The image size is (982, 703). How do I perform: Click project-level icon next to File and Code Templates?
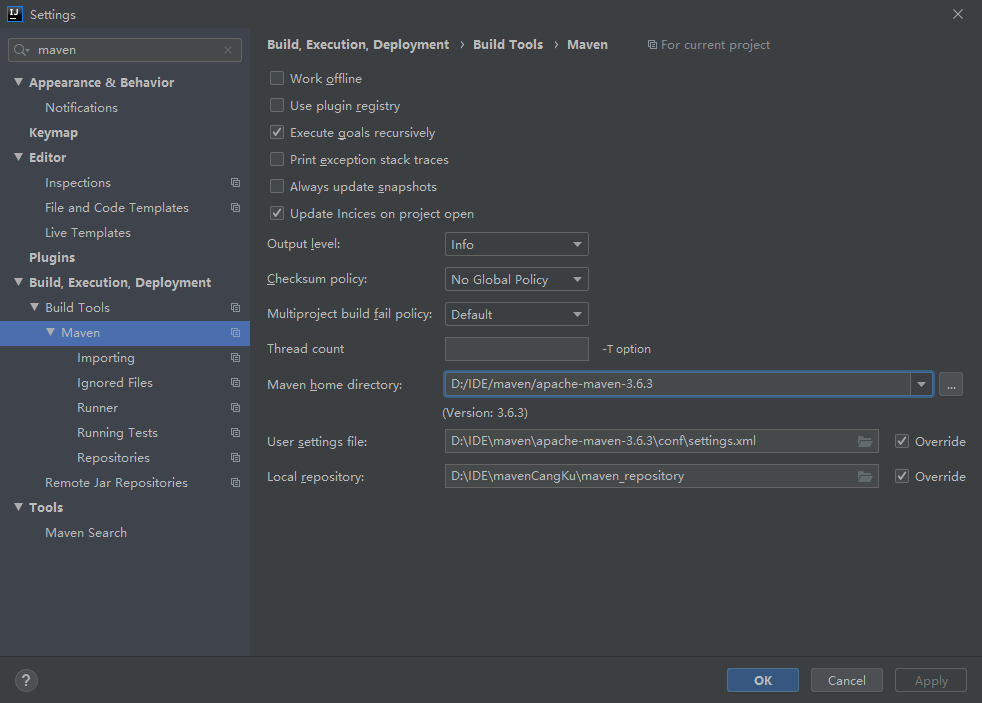point(235,208)
